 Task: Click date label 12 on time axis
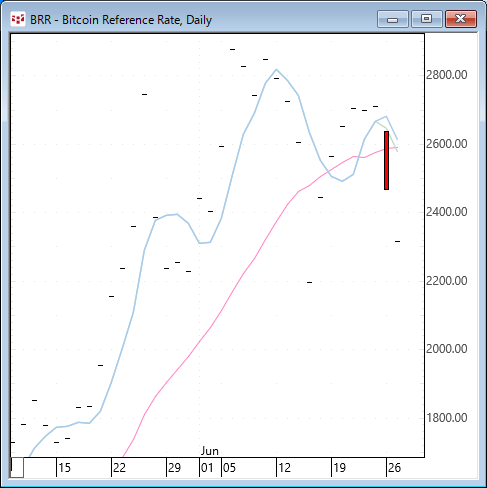pos(284,468)
